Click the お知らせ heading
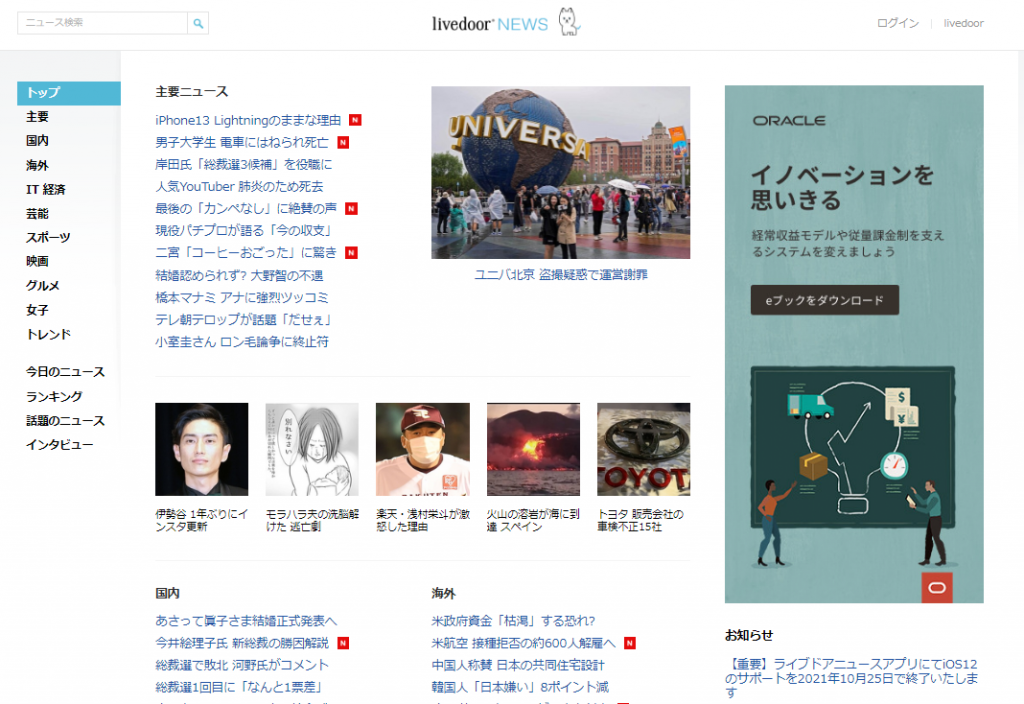 click(x=749, y=635)
